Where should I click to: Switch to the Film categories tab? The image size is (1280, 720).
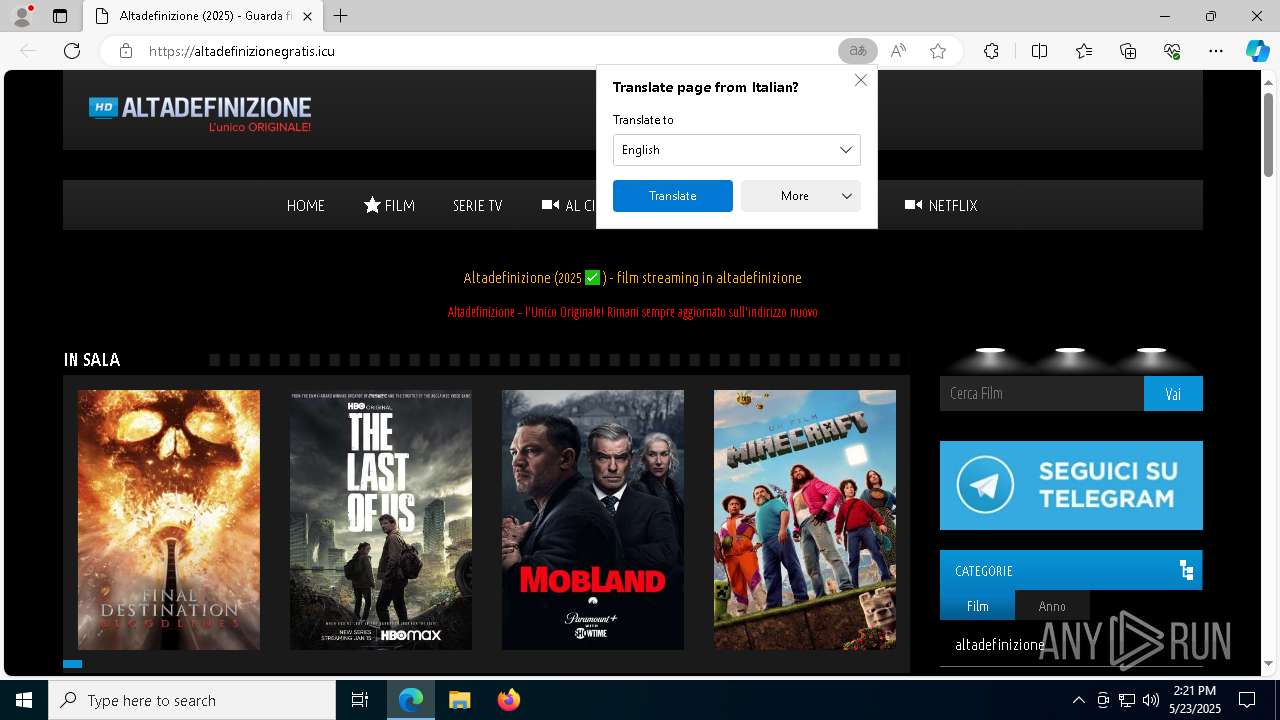coord(977,606)
